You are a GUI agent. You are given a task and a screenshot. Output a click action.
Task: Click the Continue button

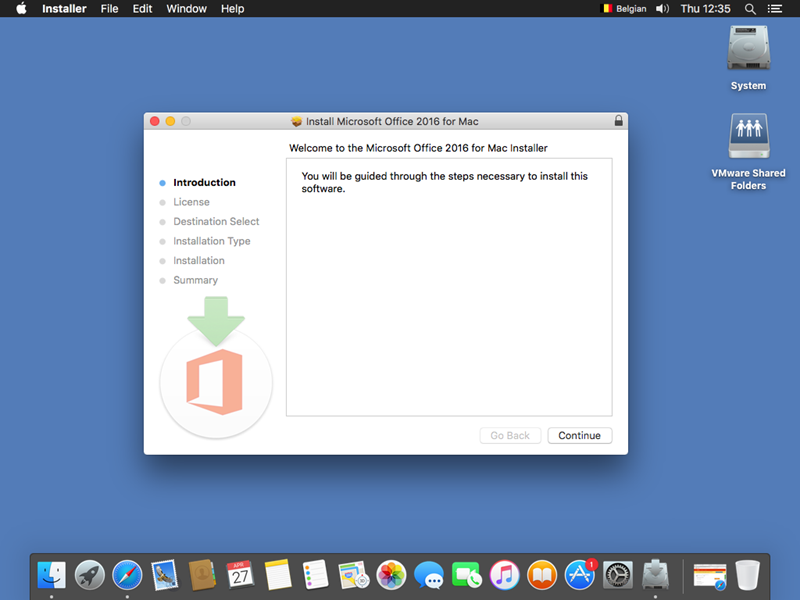click(x=580, y=435)
